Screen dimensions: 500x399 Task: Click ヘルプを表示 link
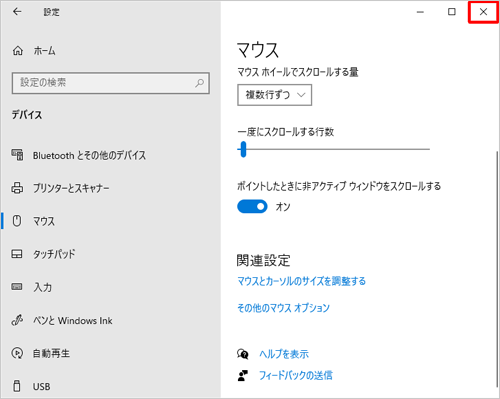click(x=284, y=354)
